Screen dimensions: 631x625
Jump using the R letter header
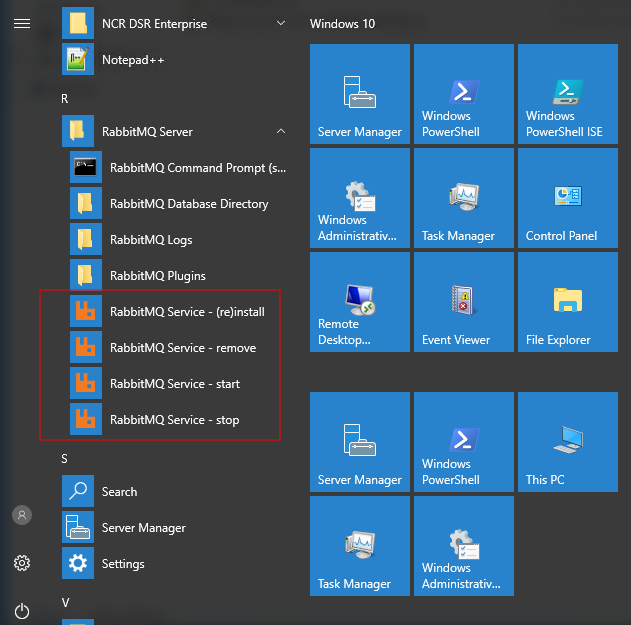click(65, 99)
